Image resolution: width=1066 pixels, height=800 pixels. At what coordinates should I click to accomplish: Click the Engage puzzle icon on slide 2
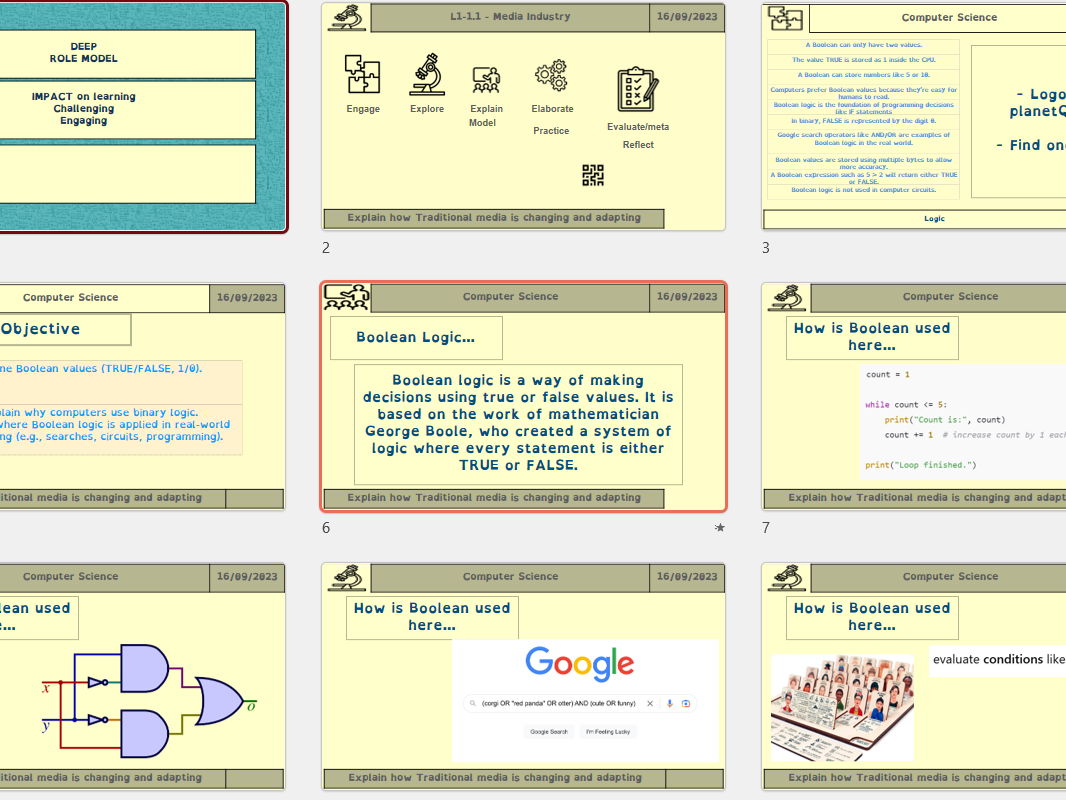pos(362,75)
